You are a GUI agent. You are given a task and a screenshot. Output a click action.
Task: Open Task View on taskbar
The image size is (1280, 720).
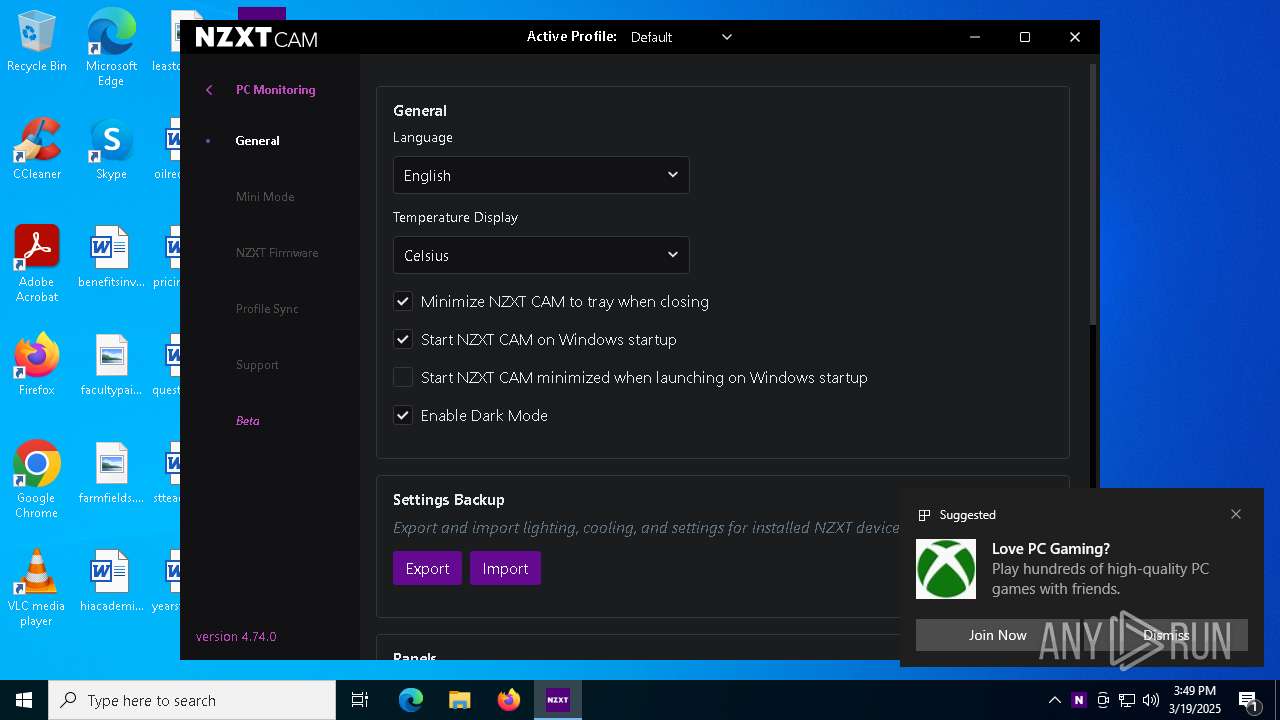pos(360,700)
